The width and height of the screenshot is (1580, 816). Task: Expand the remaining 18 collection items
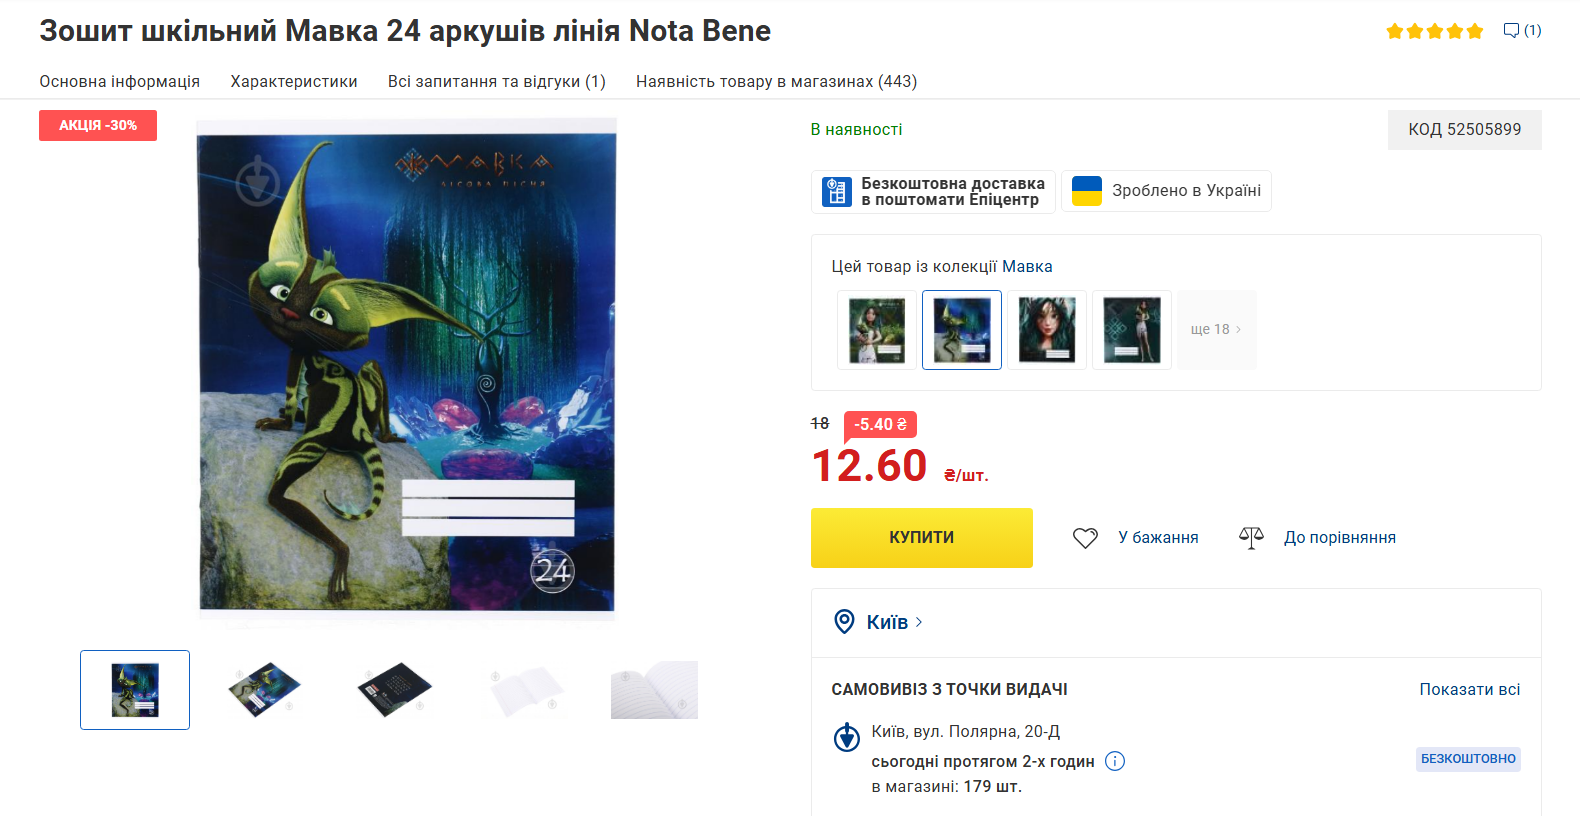[1216, 330]
